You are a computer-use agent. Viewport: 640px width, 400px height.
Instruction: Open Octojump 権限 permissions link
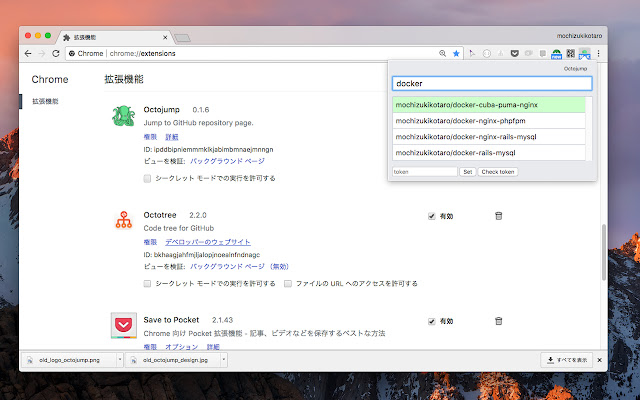150,137
